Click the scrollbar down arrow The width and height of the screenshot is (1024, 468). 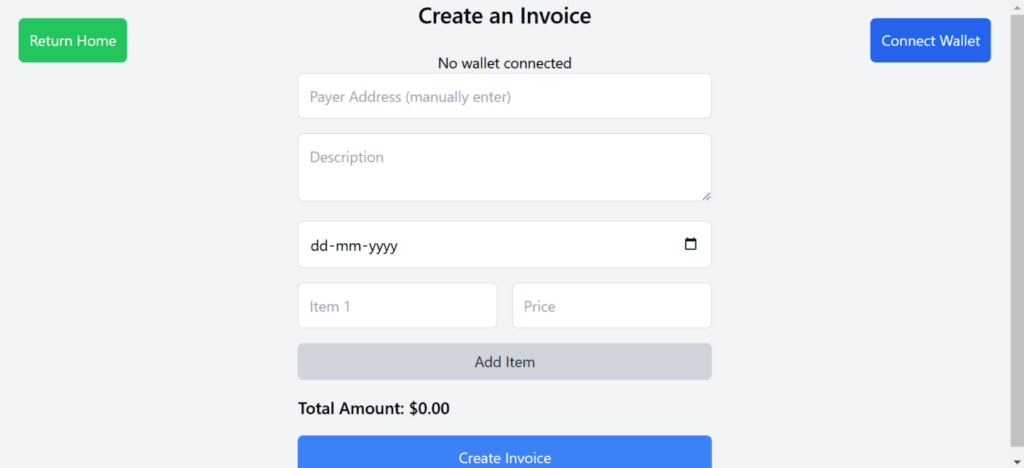click(1017, 461)
